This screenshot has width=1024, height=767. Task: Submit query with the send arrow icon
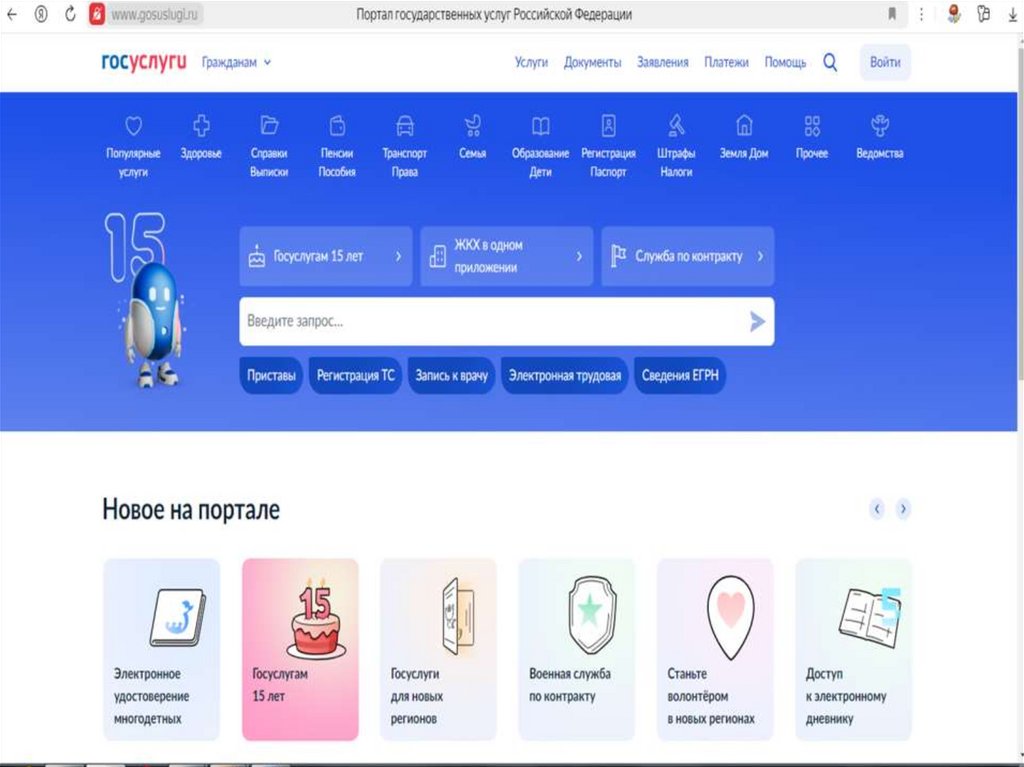point(757,321)
